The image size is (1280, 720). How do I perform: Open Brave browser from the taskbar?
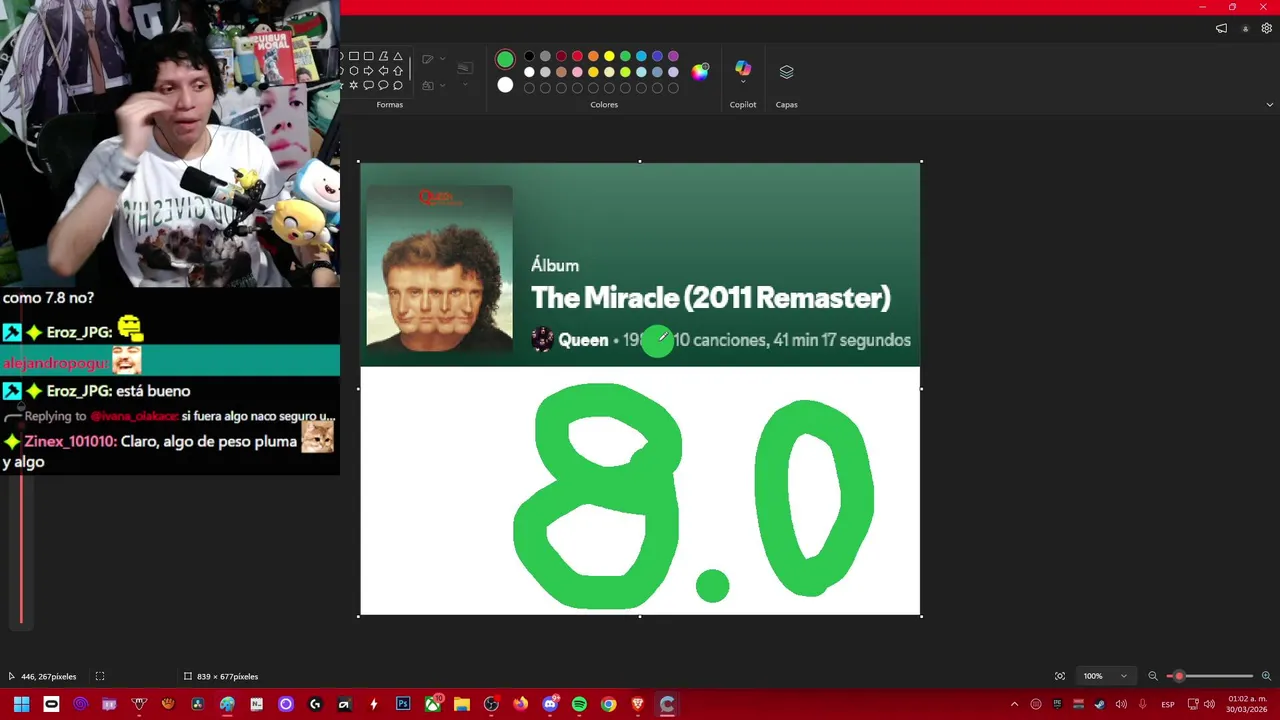637,704
